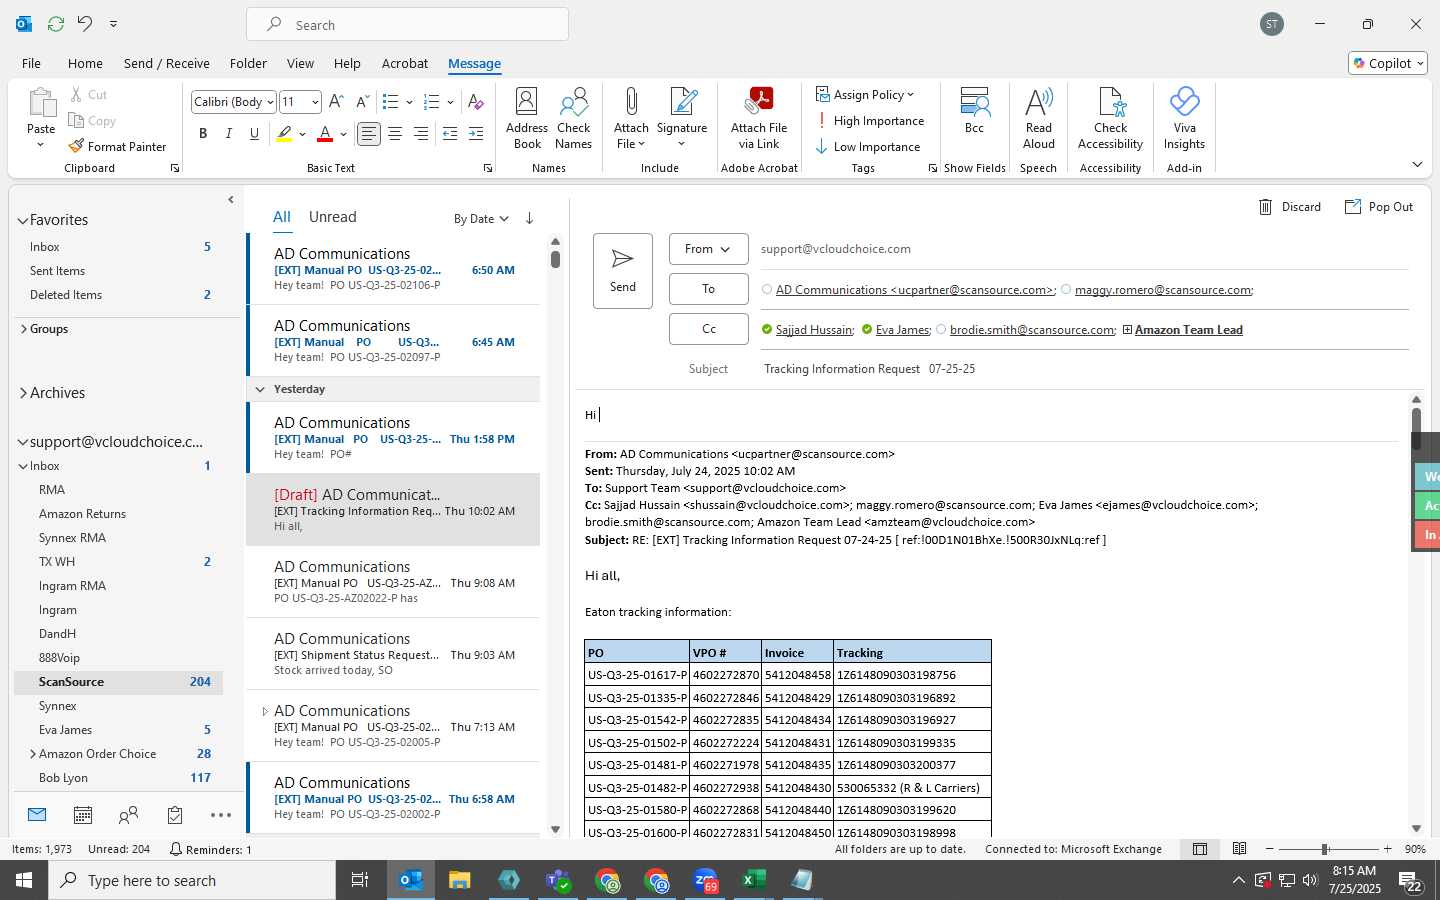Viewport: 1440px width, 900px height.
Task: Click Amazon Team Lead recipient group
Action: (1188, 330)
